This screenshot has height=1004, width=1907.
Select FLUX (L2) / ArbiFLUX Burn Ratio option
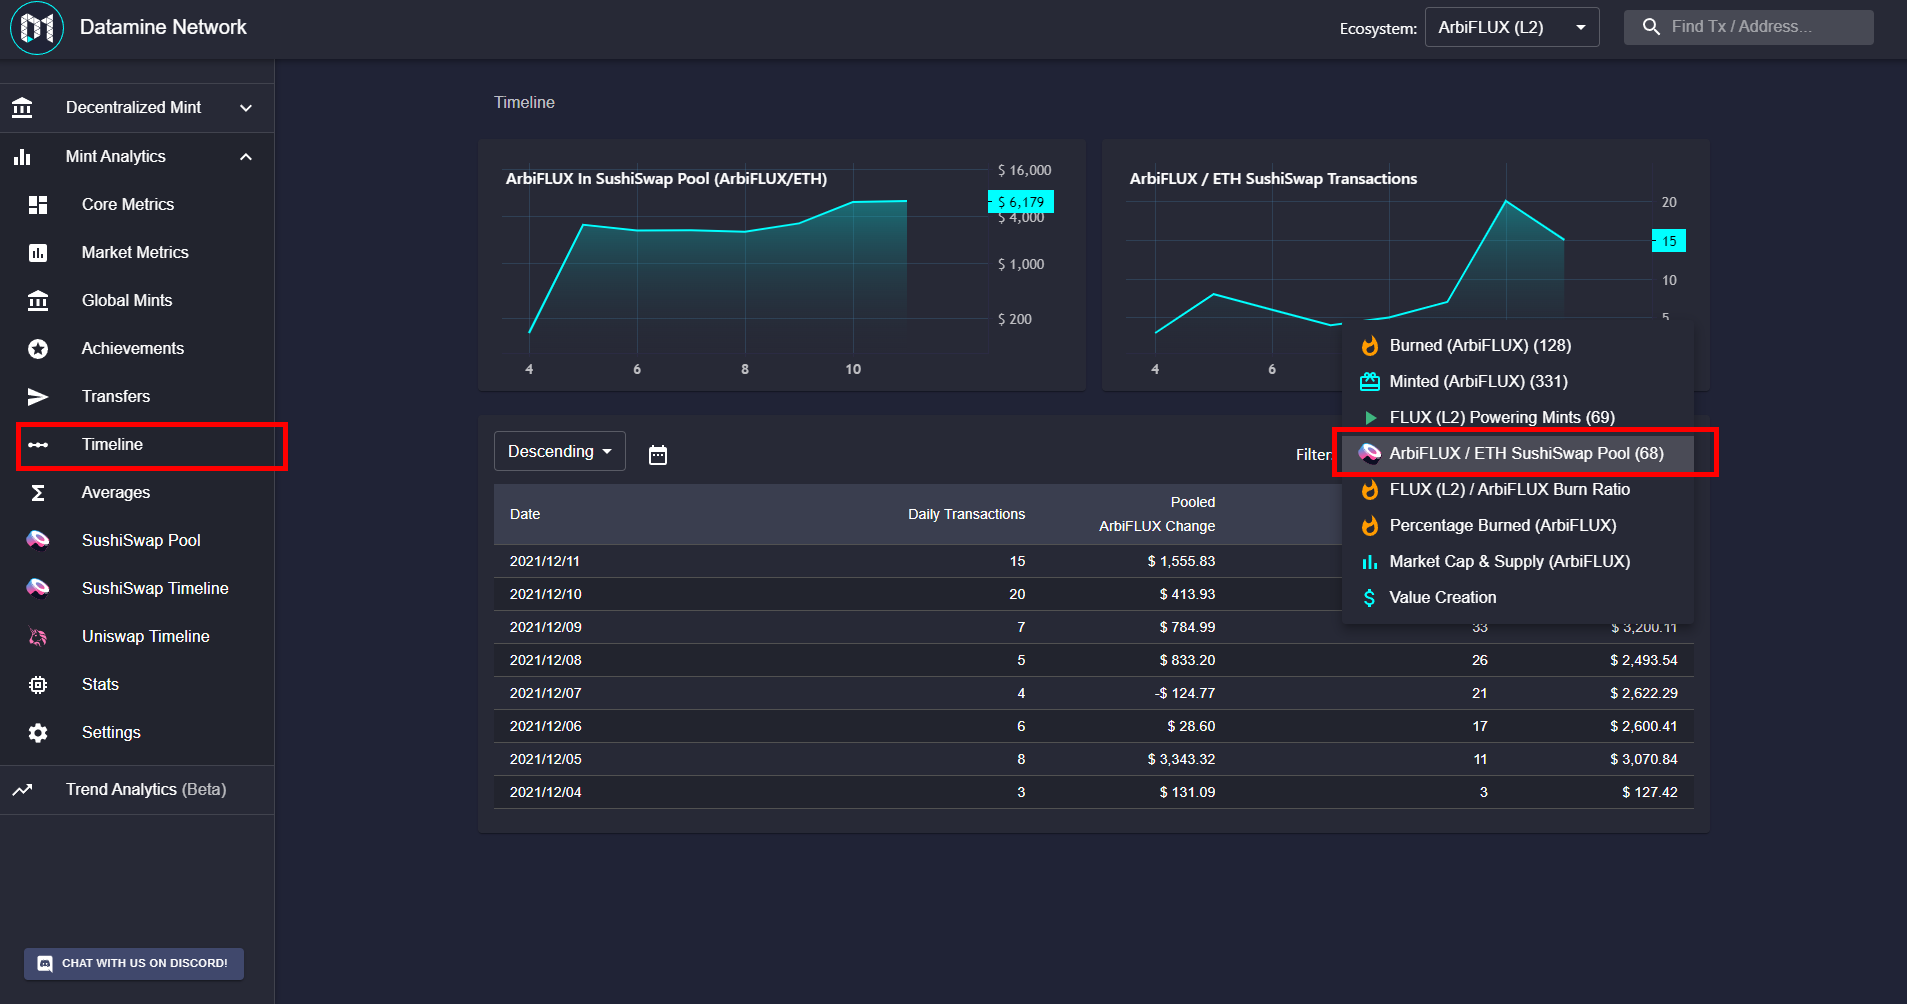click(x=1518, y=490)
